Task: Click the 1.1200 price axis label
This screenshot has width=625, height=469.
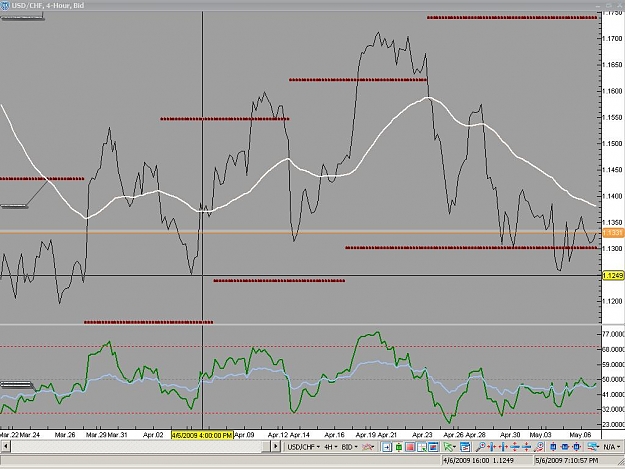Action: click(612, 301)
